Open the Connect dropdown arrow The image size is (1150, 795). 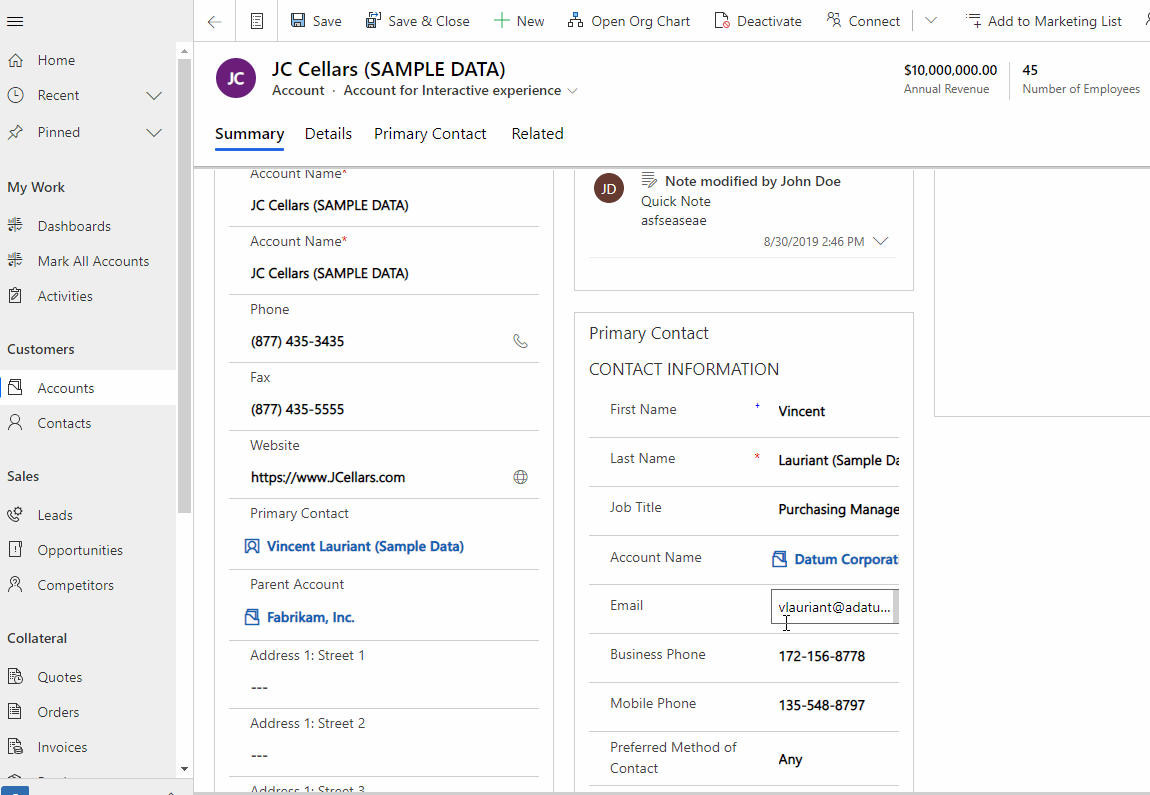point(931,21)
